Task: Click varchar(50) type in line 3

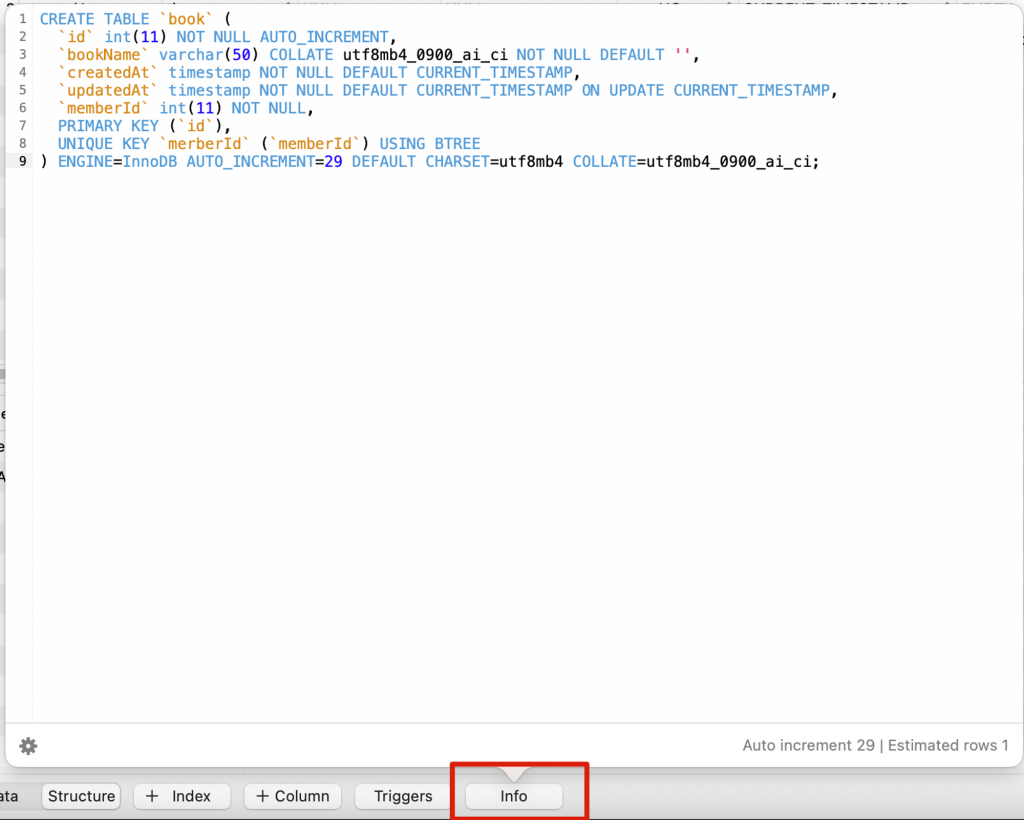Action: tap(209, 55)
